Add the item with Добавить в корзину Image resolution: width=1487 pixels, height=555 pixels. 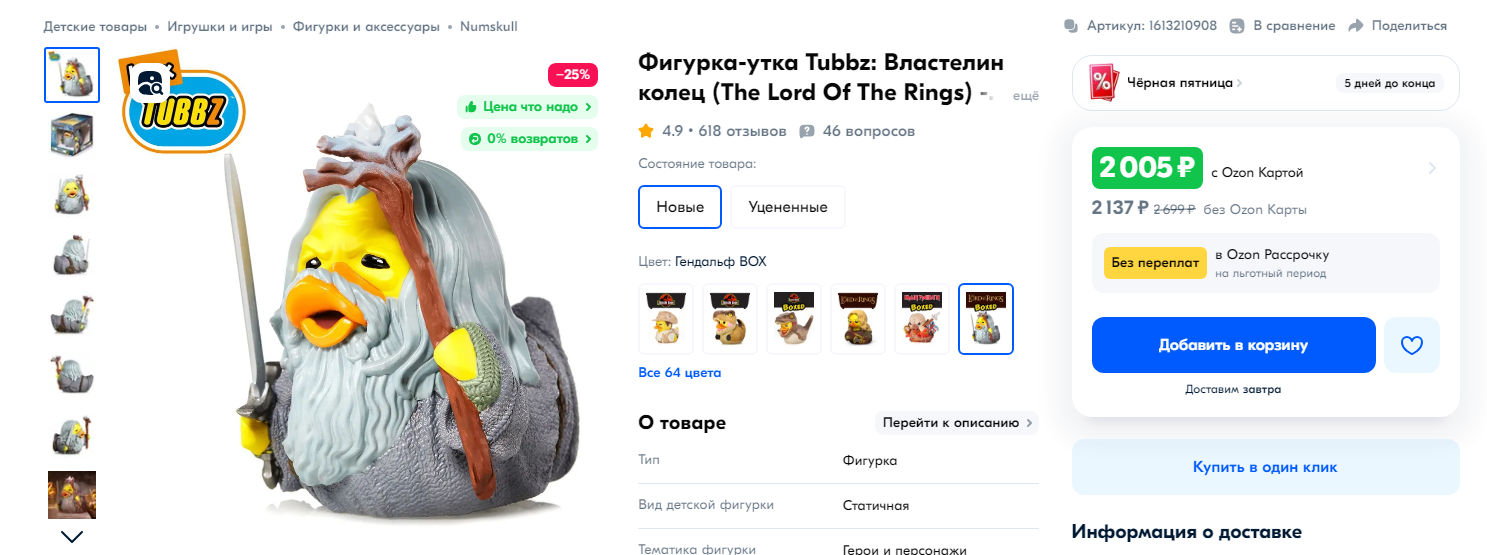point(1234,345)
